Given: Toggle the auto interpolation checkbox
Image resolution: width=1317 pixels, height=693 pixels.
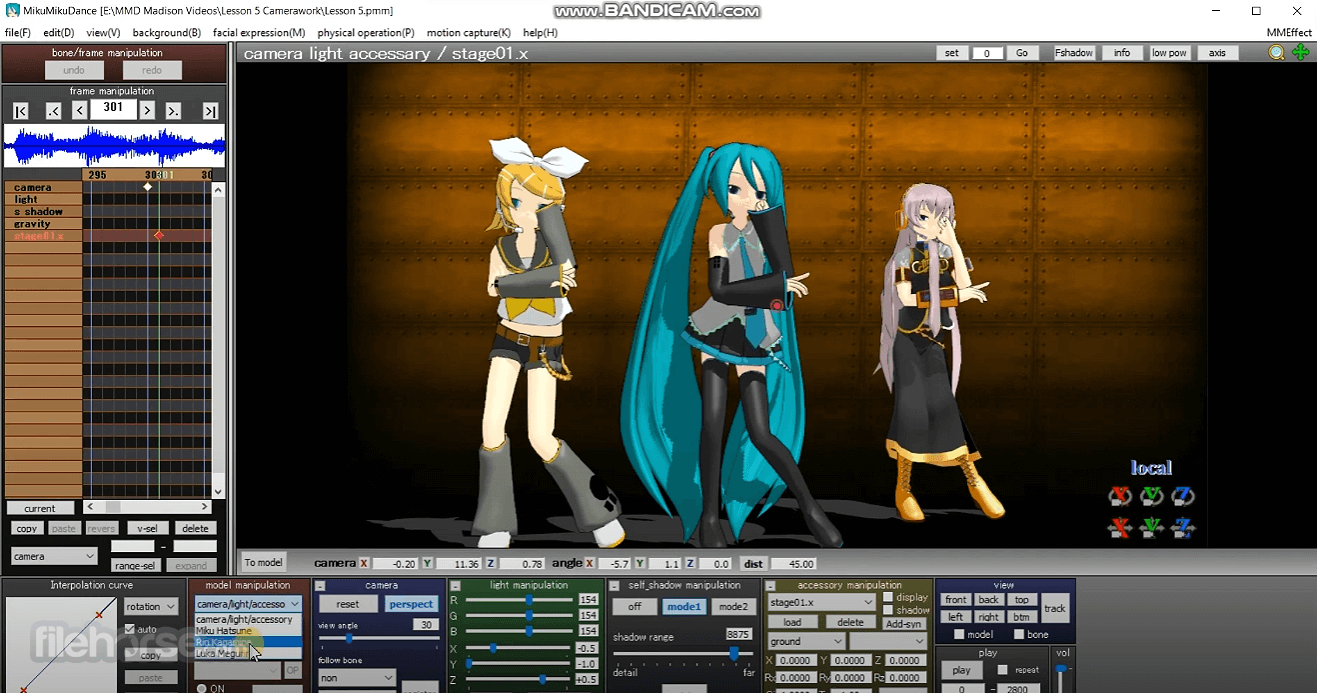Looking at the screenshot, I should coord(130,629).
